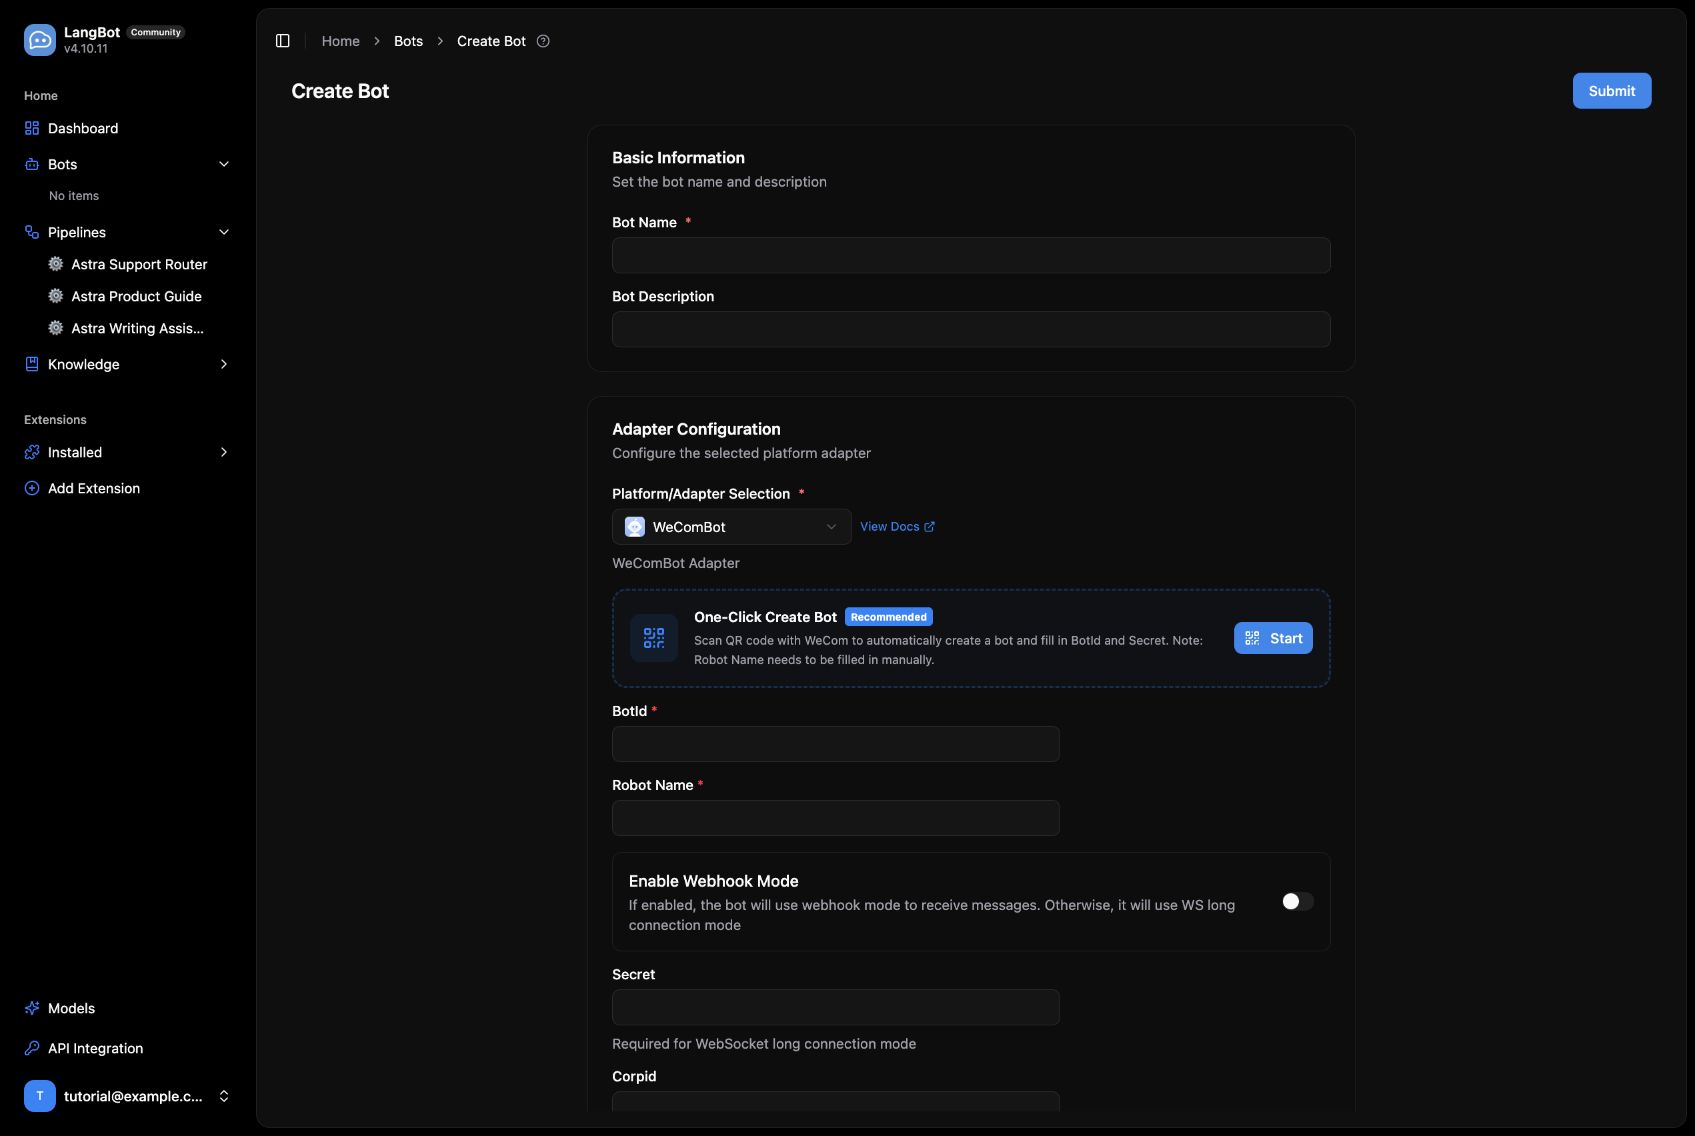
Task: Open Astra Writing Assistant pipeline
Action: (x=139, y=328)
